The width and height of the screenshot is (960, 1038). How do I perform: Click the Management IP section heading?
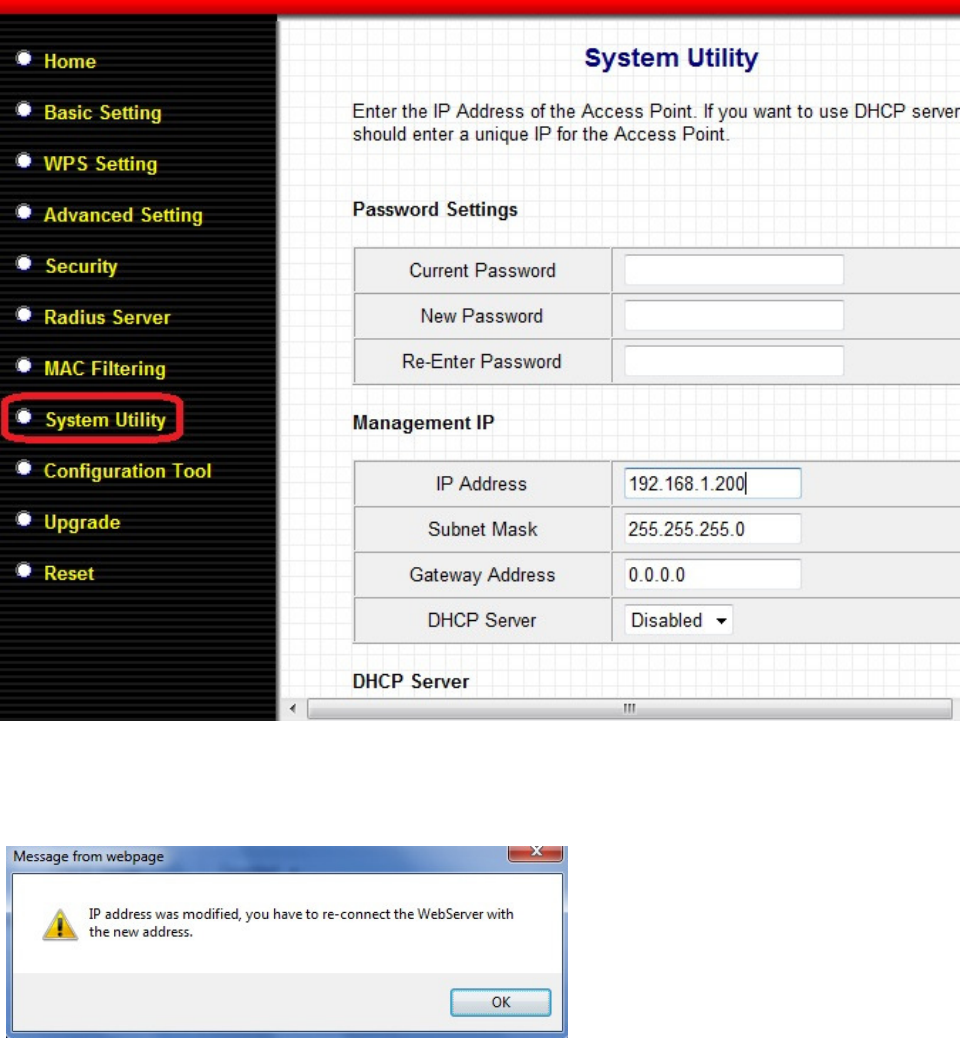tap(423, 422)
